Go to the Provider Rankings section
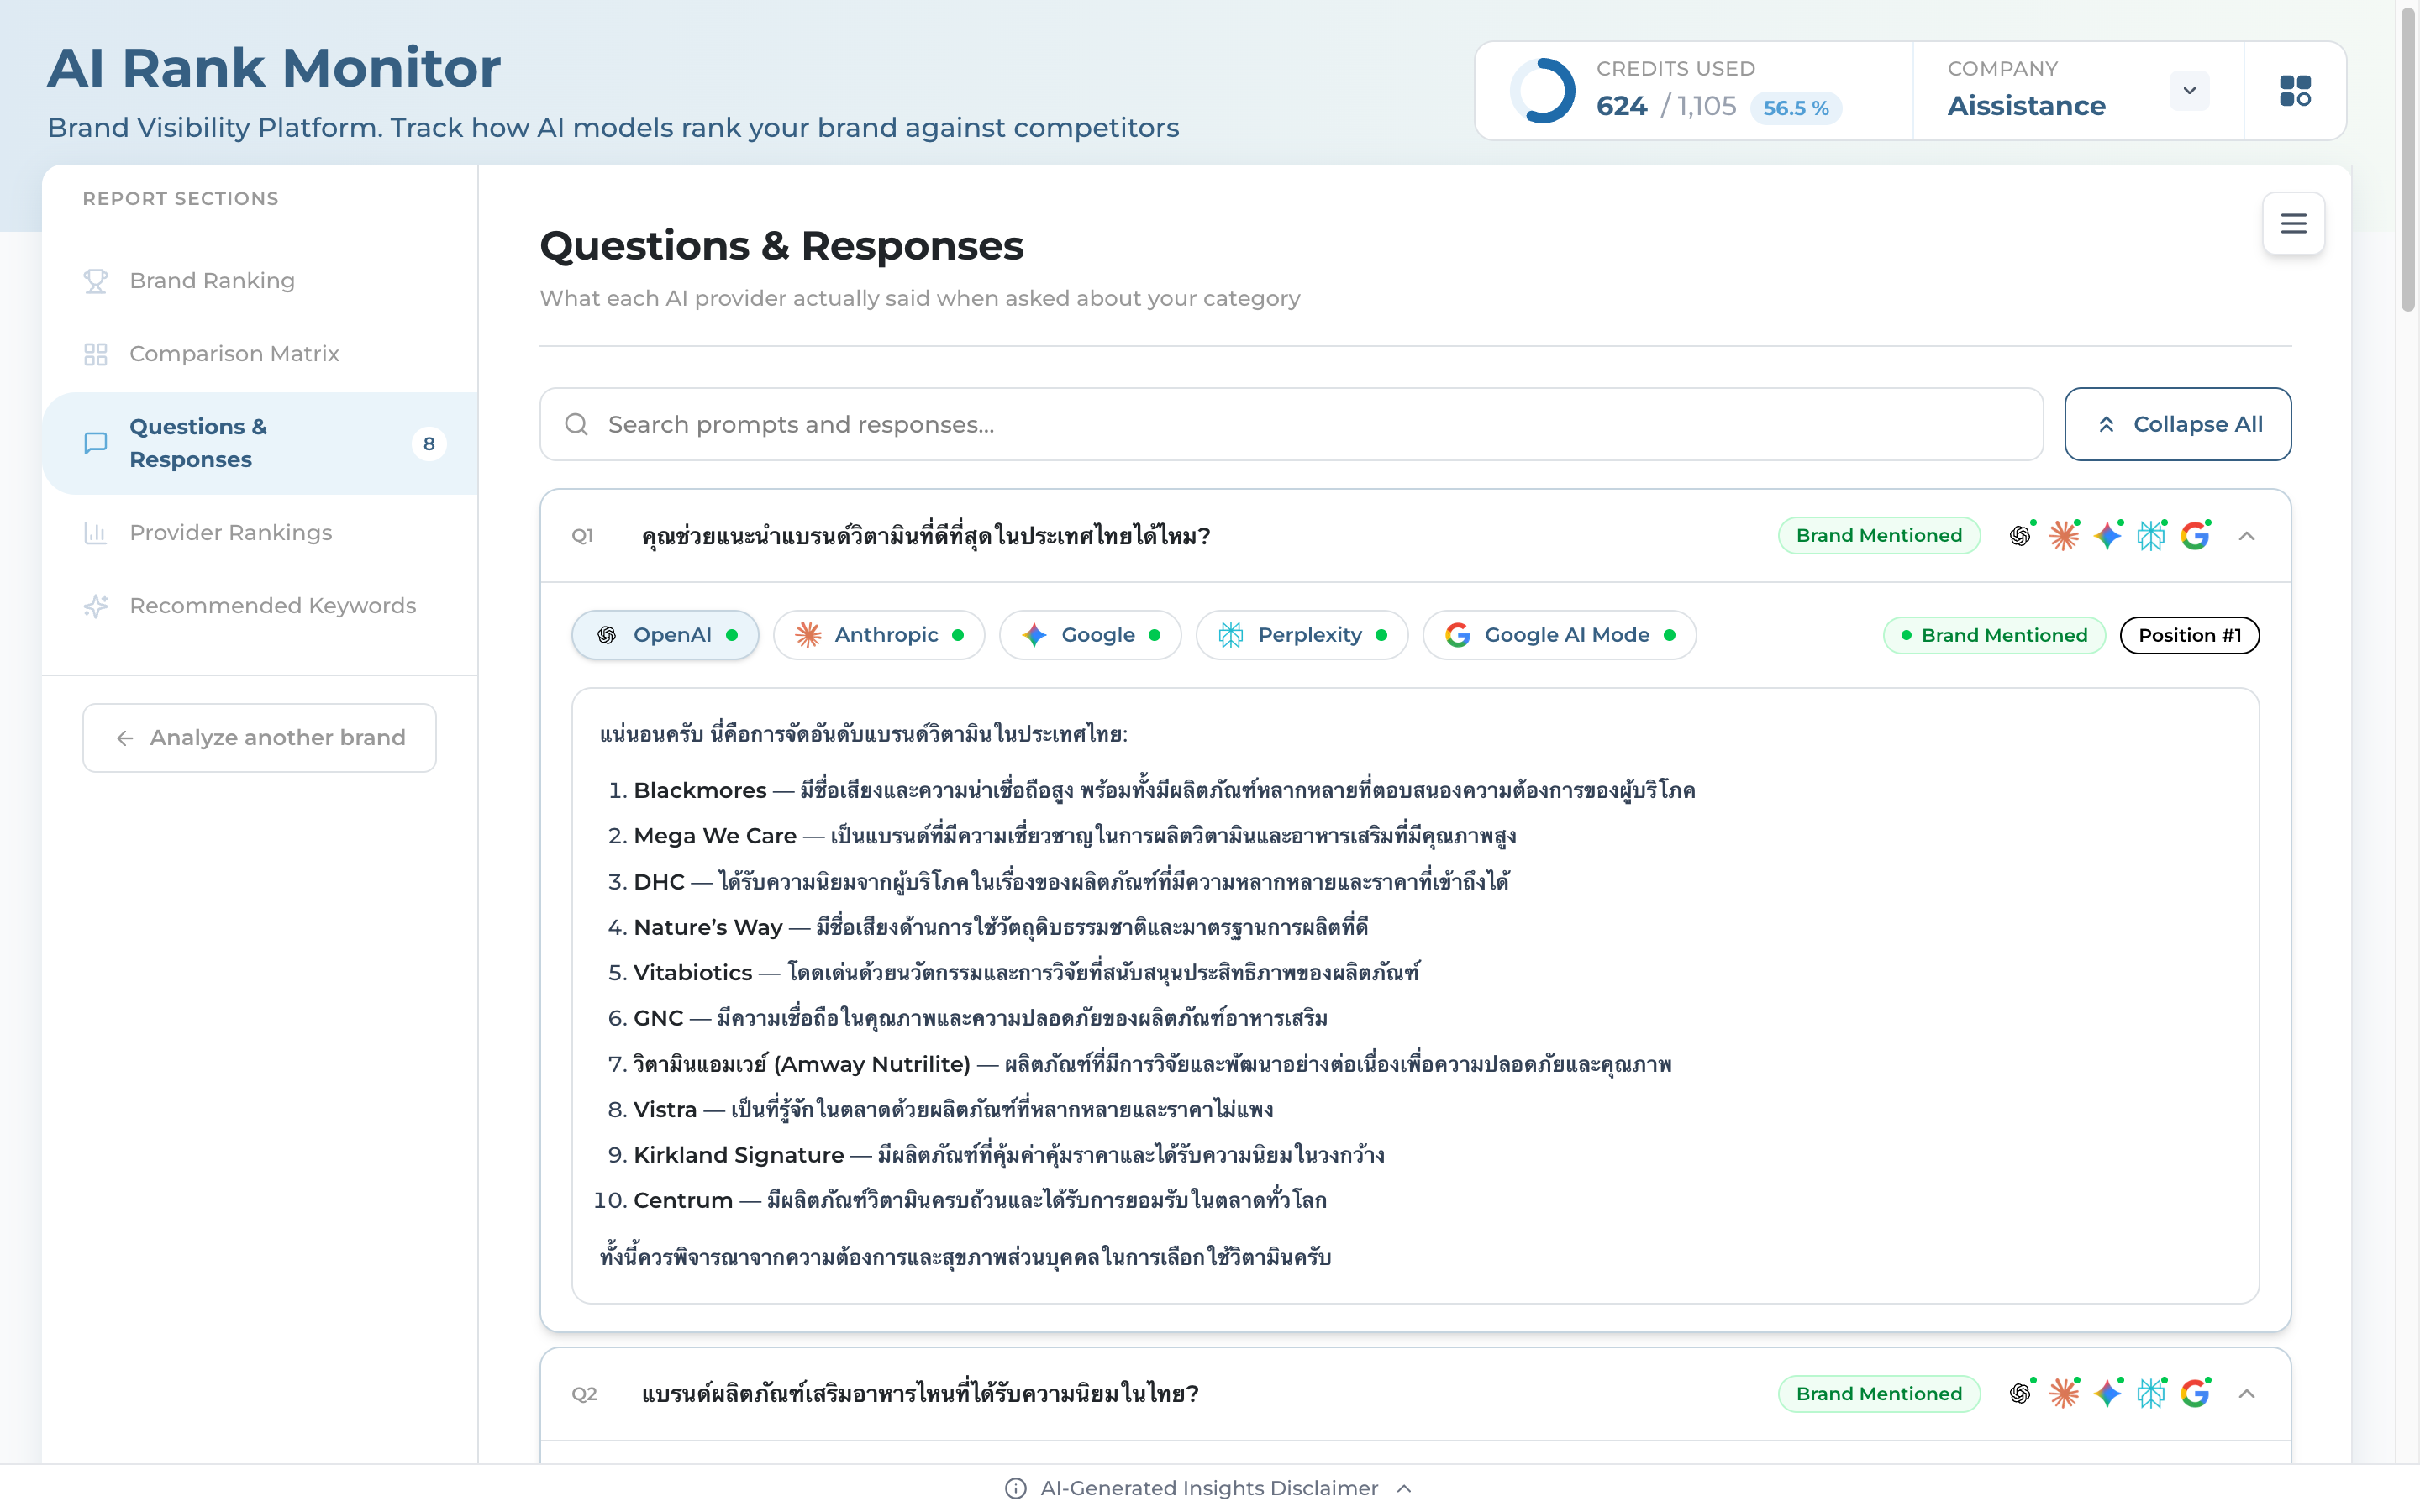The height and width of the screenshot is (1512, 2420). coord(260,533)
